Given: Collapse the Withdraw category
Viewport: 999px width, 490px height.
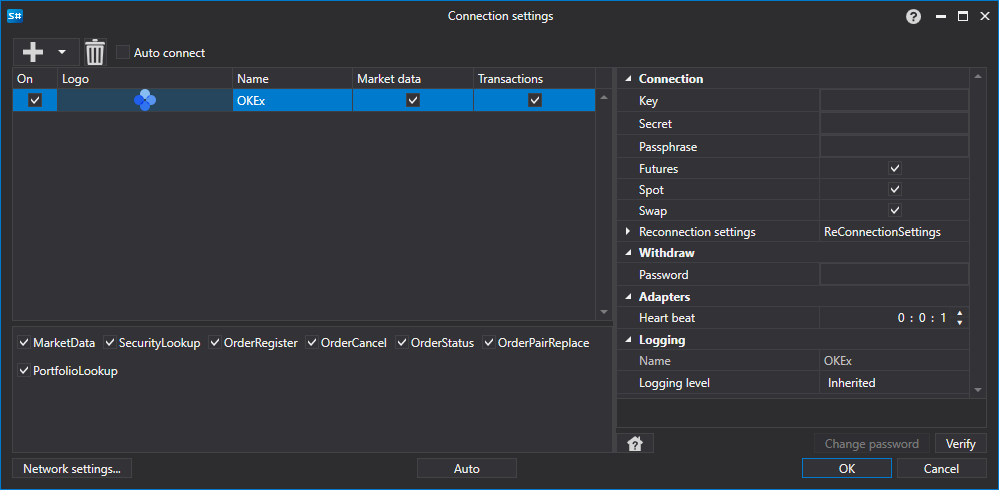Looking at the screenshot, I should pyautogui.click(x=628, y=253).
